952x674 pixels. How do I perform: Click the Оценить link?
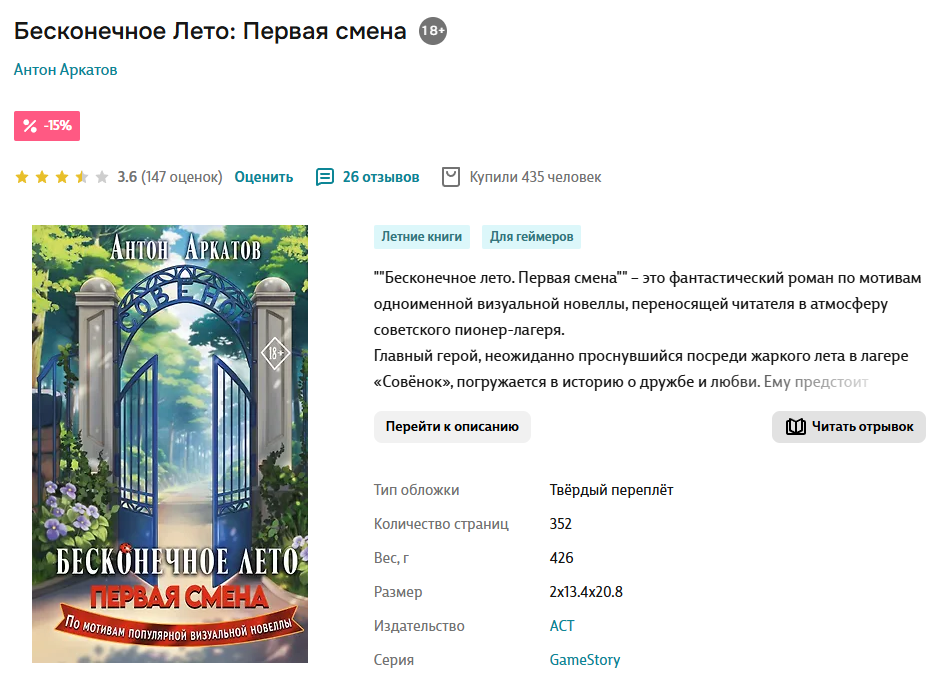click(264, 177)
